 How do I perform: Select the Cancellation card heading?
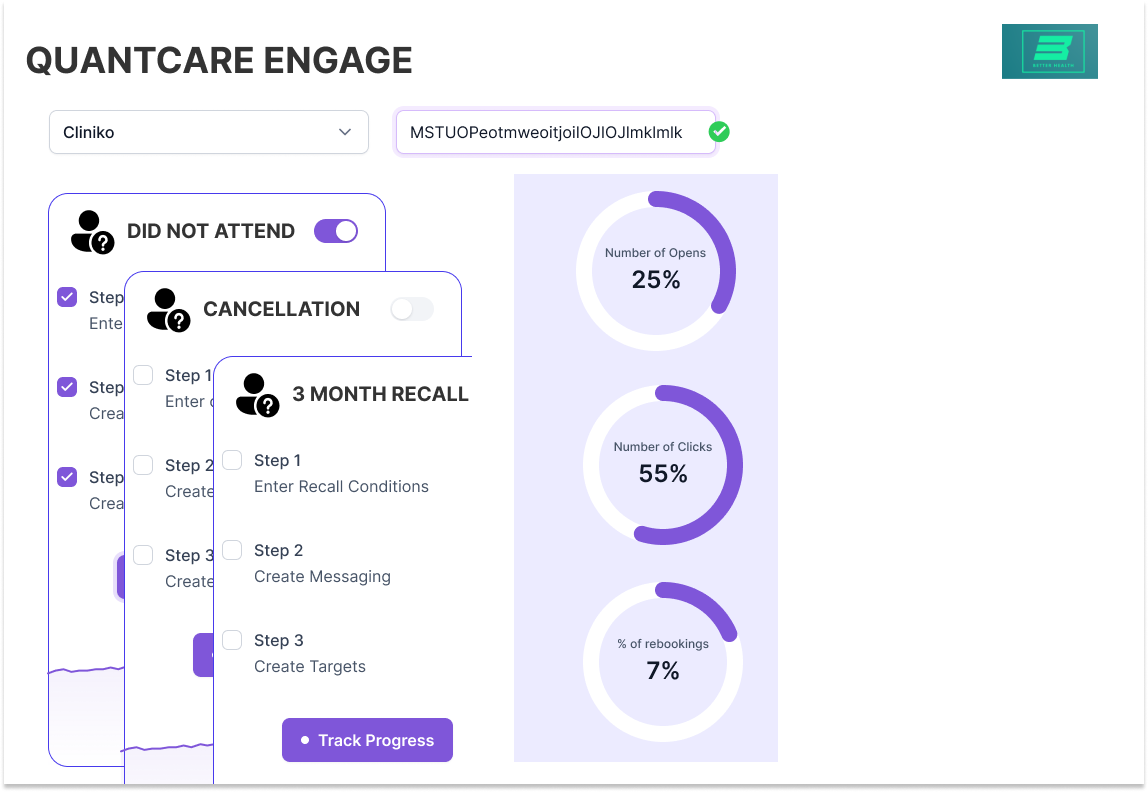pos(281,309)
